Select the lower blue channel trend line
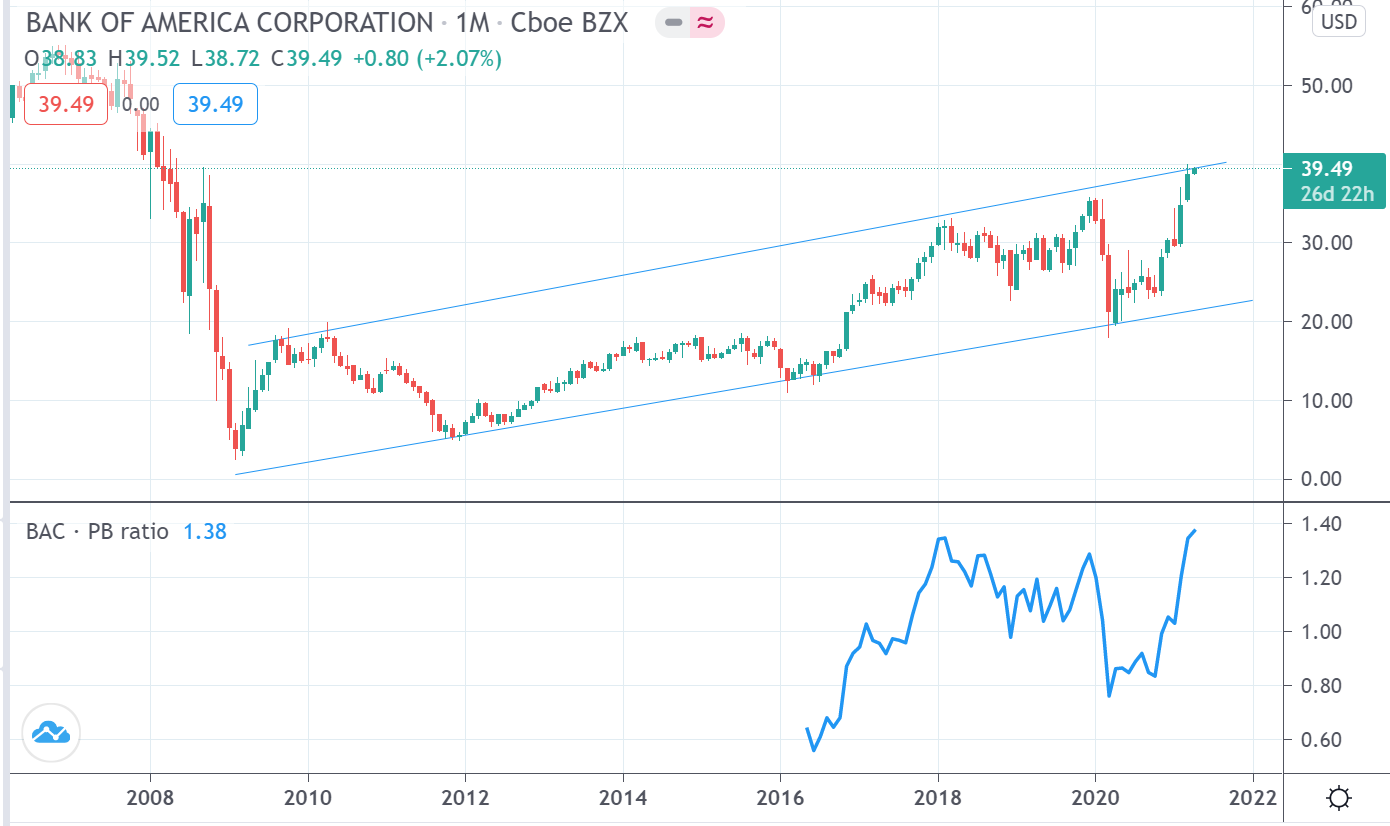This screenshot has width=1390, height=826. pos(744,386)
